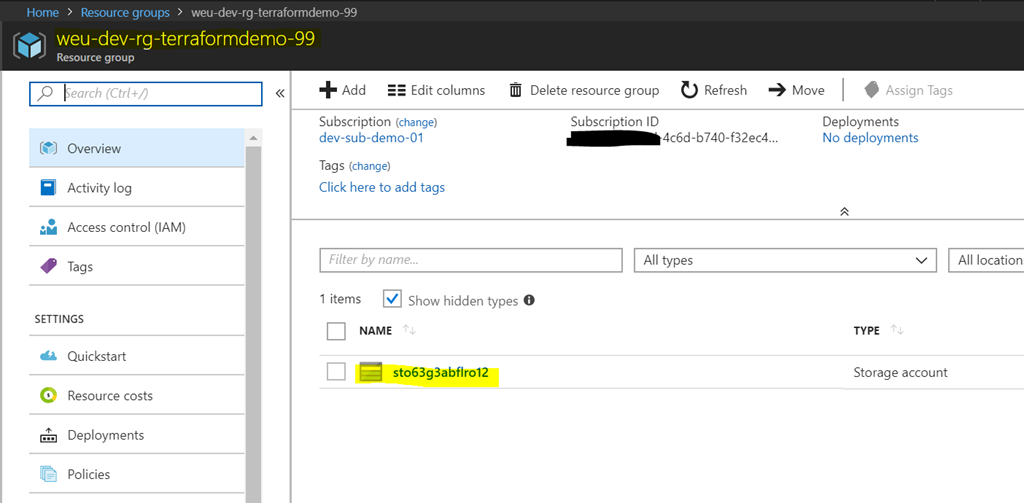Uncheck the Show hidden types checkbox
Image resolution: width=1024 pixels, height=503 pixels.
tap(392, 300)
